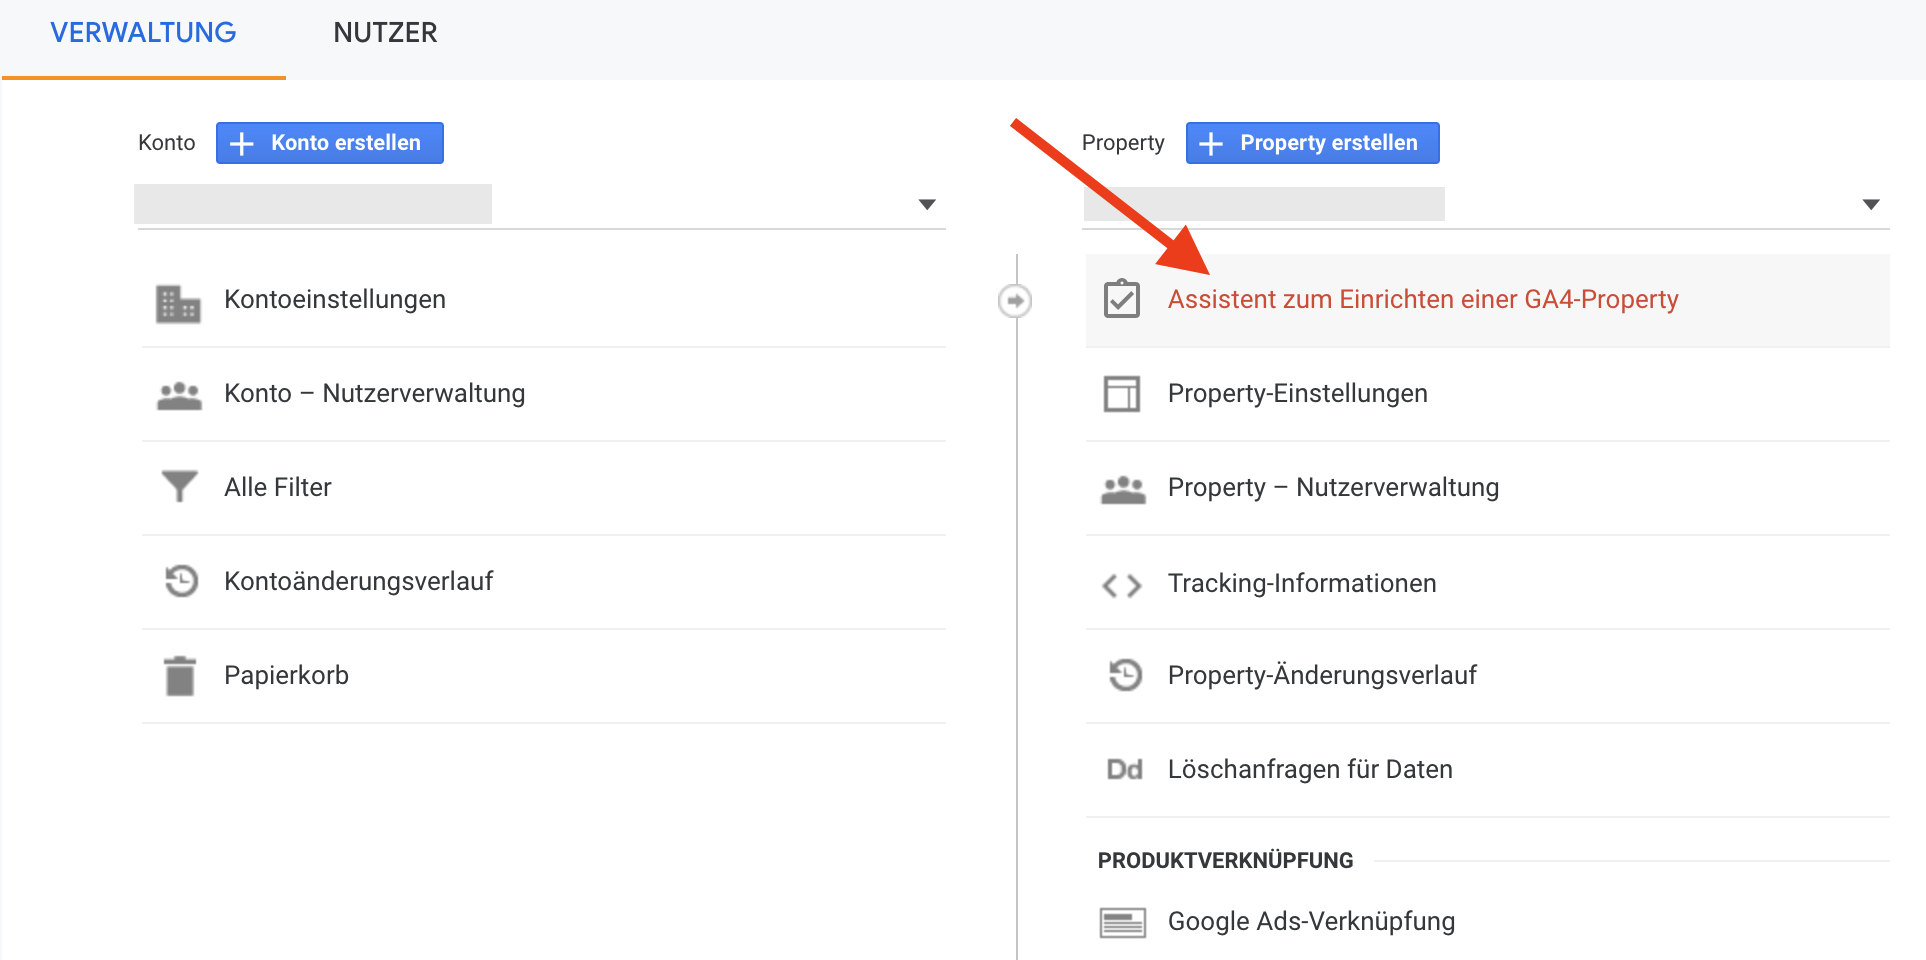Click the circular arrow between the two columns

tap(1015, 301)
